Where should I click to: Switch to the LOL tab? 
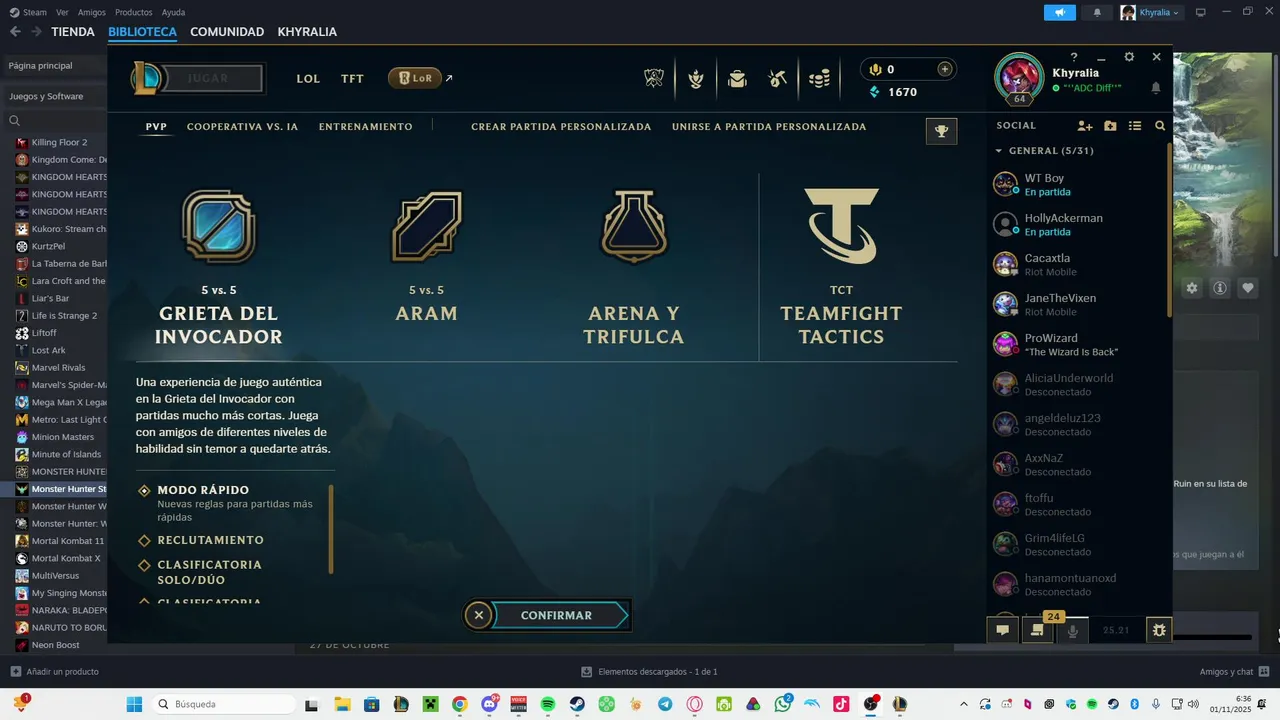point(308,78)
